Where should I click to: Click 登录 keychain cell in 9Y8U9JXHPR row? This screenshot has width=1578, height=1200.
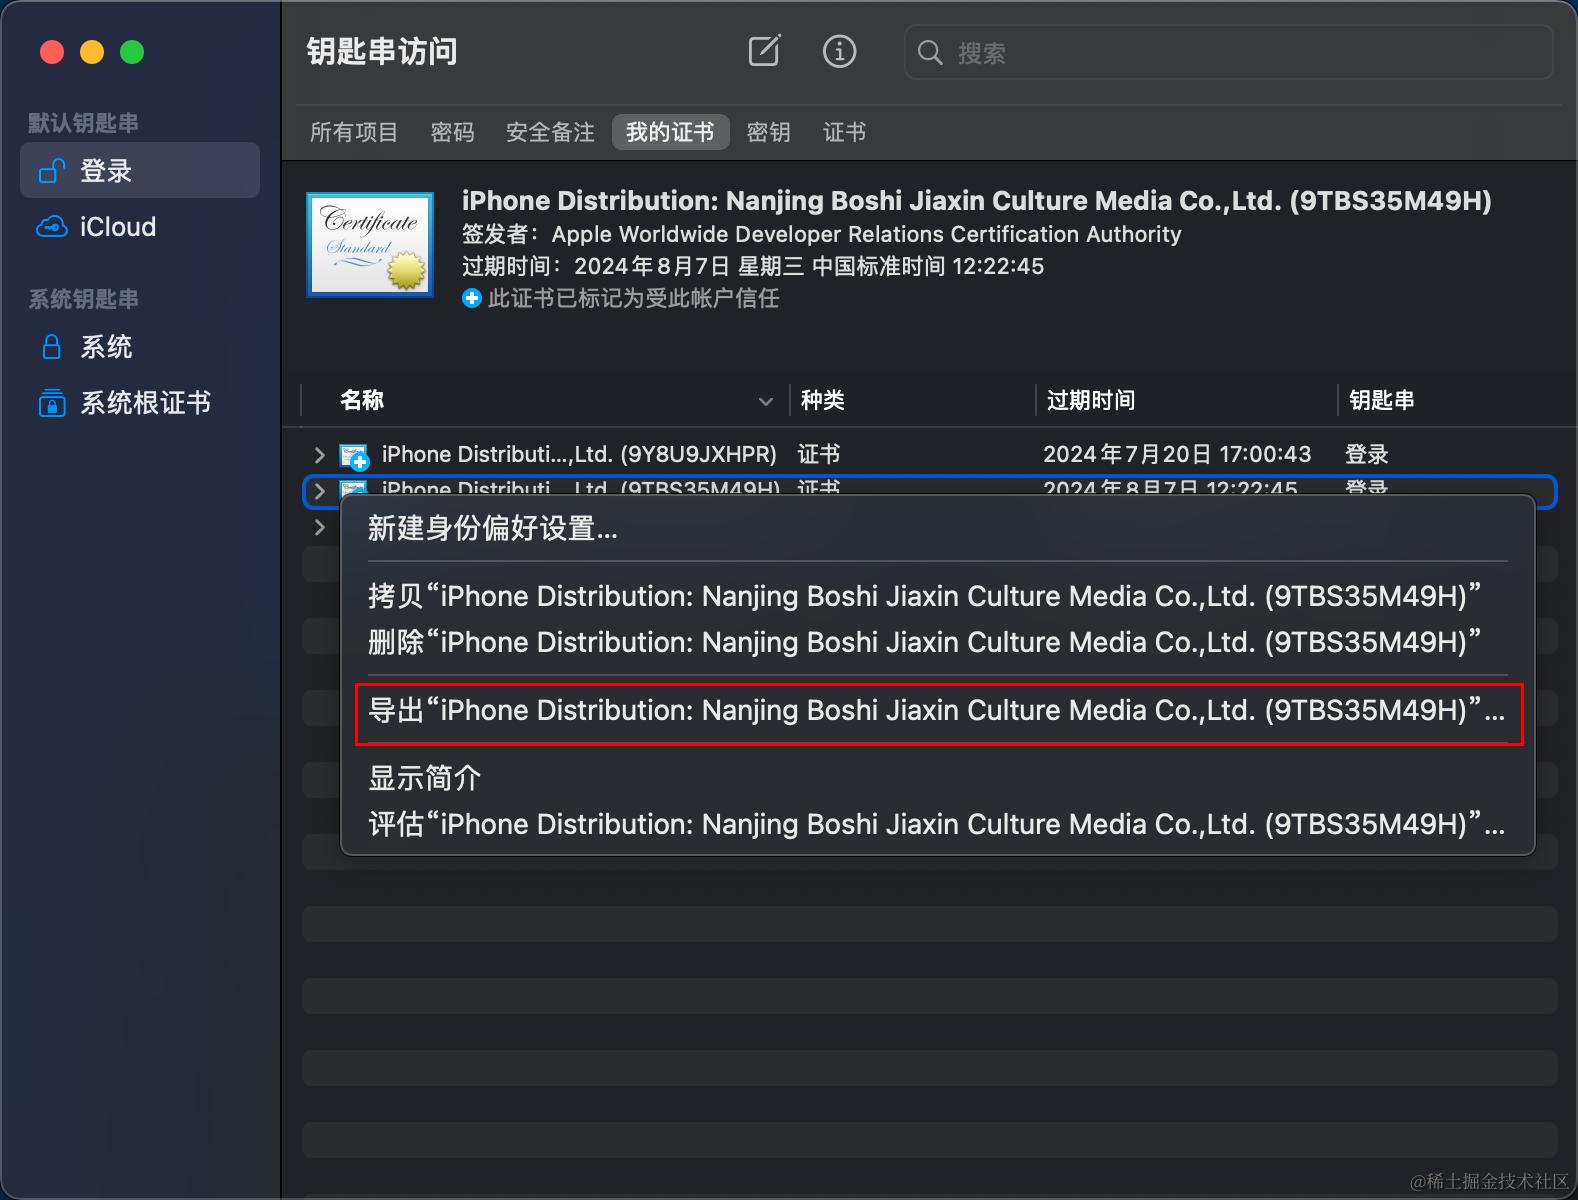pyautogui.click(x=1366, y=454)
